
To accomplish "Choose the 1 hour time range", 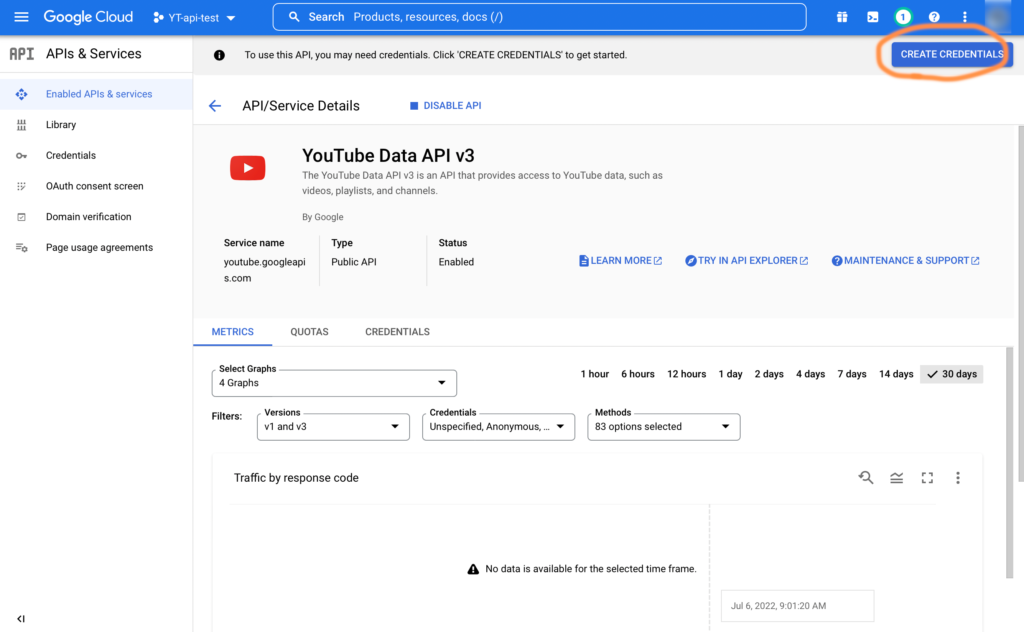I will coord(594,374).
